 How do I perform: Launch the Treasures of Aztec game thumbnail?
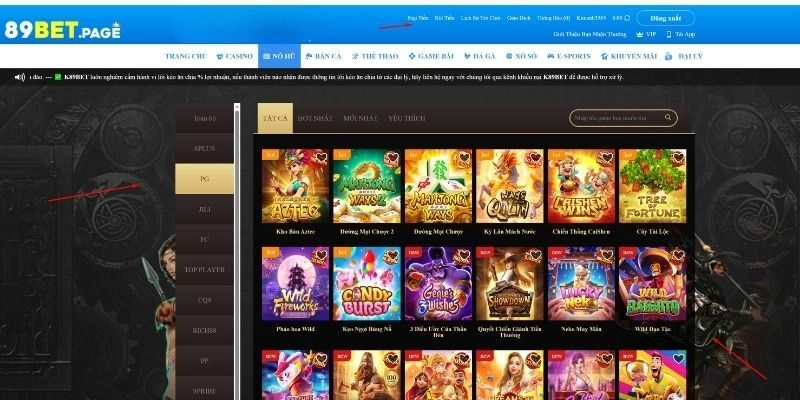[295, 186]
